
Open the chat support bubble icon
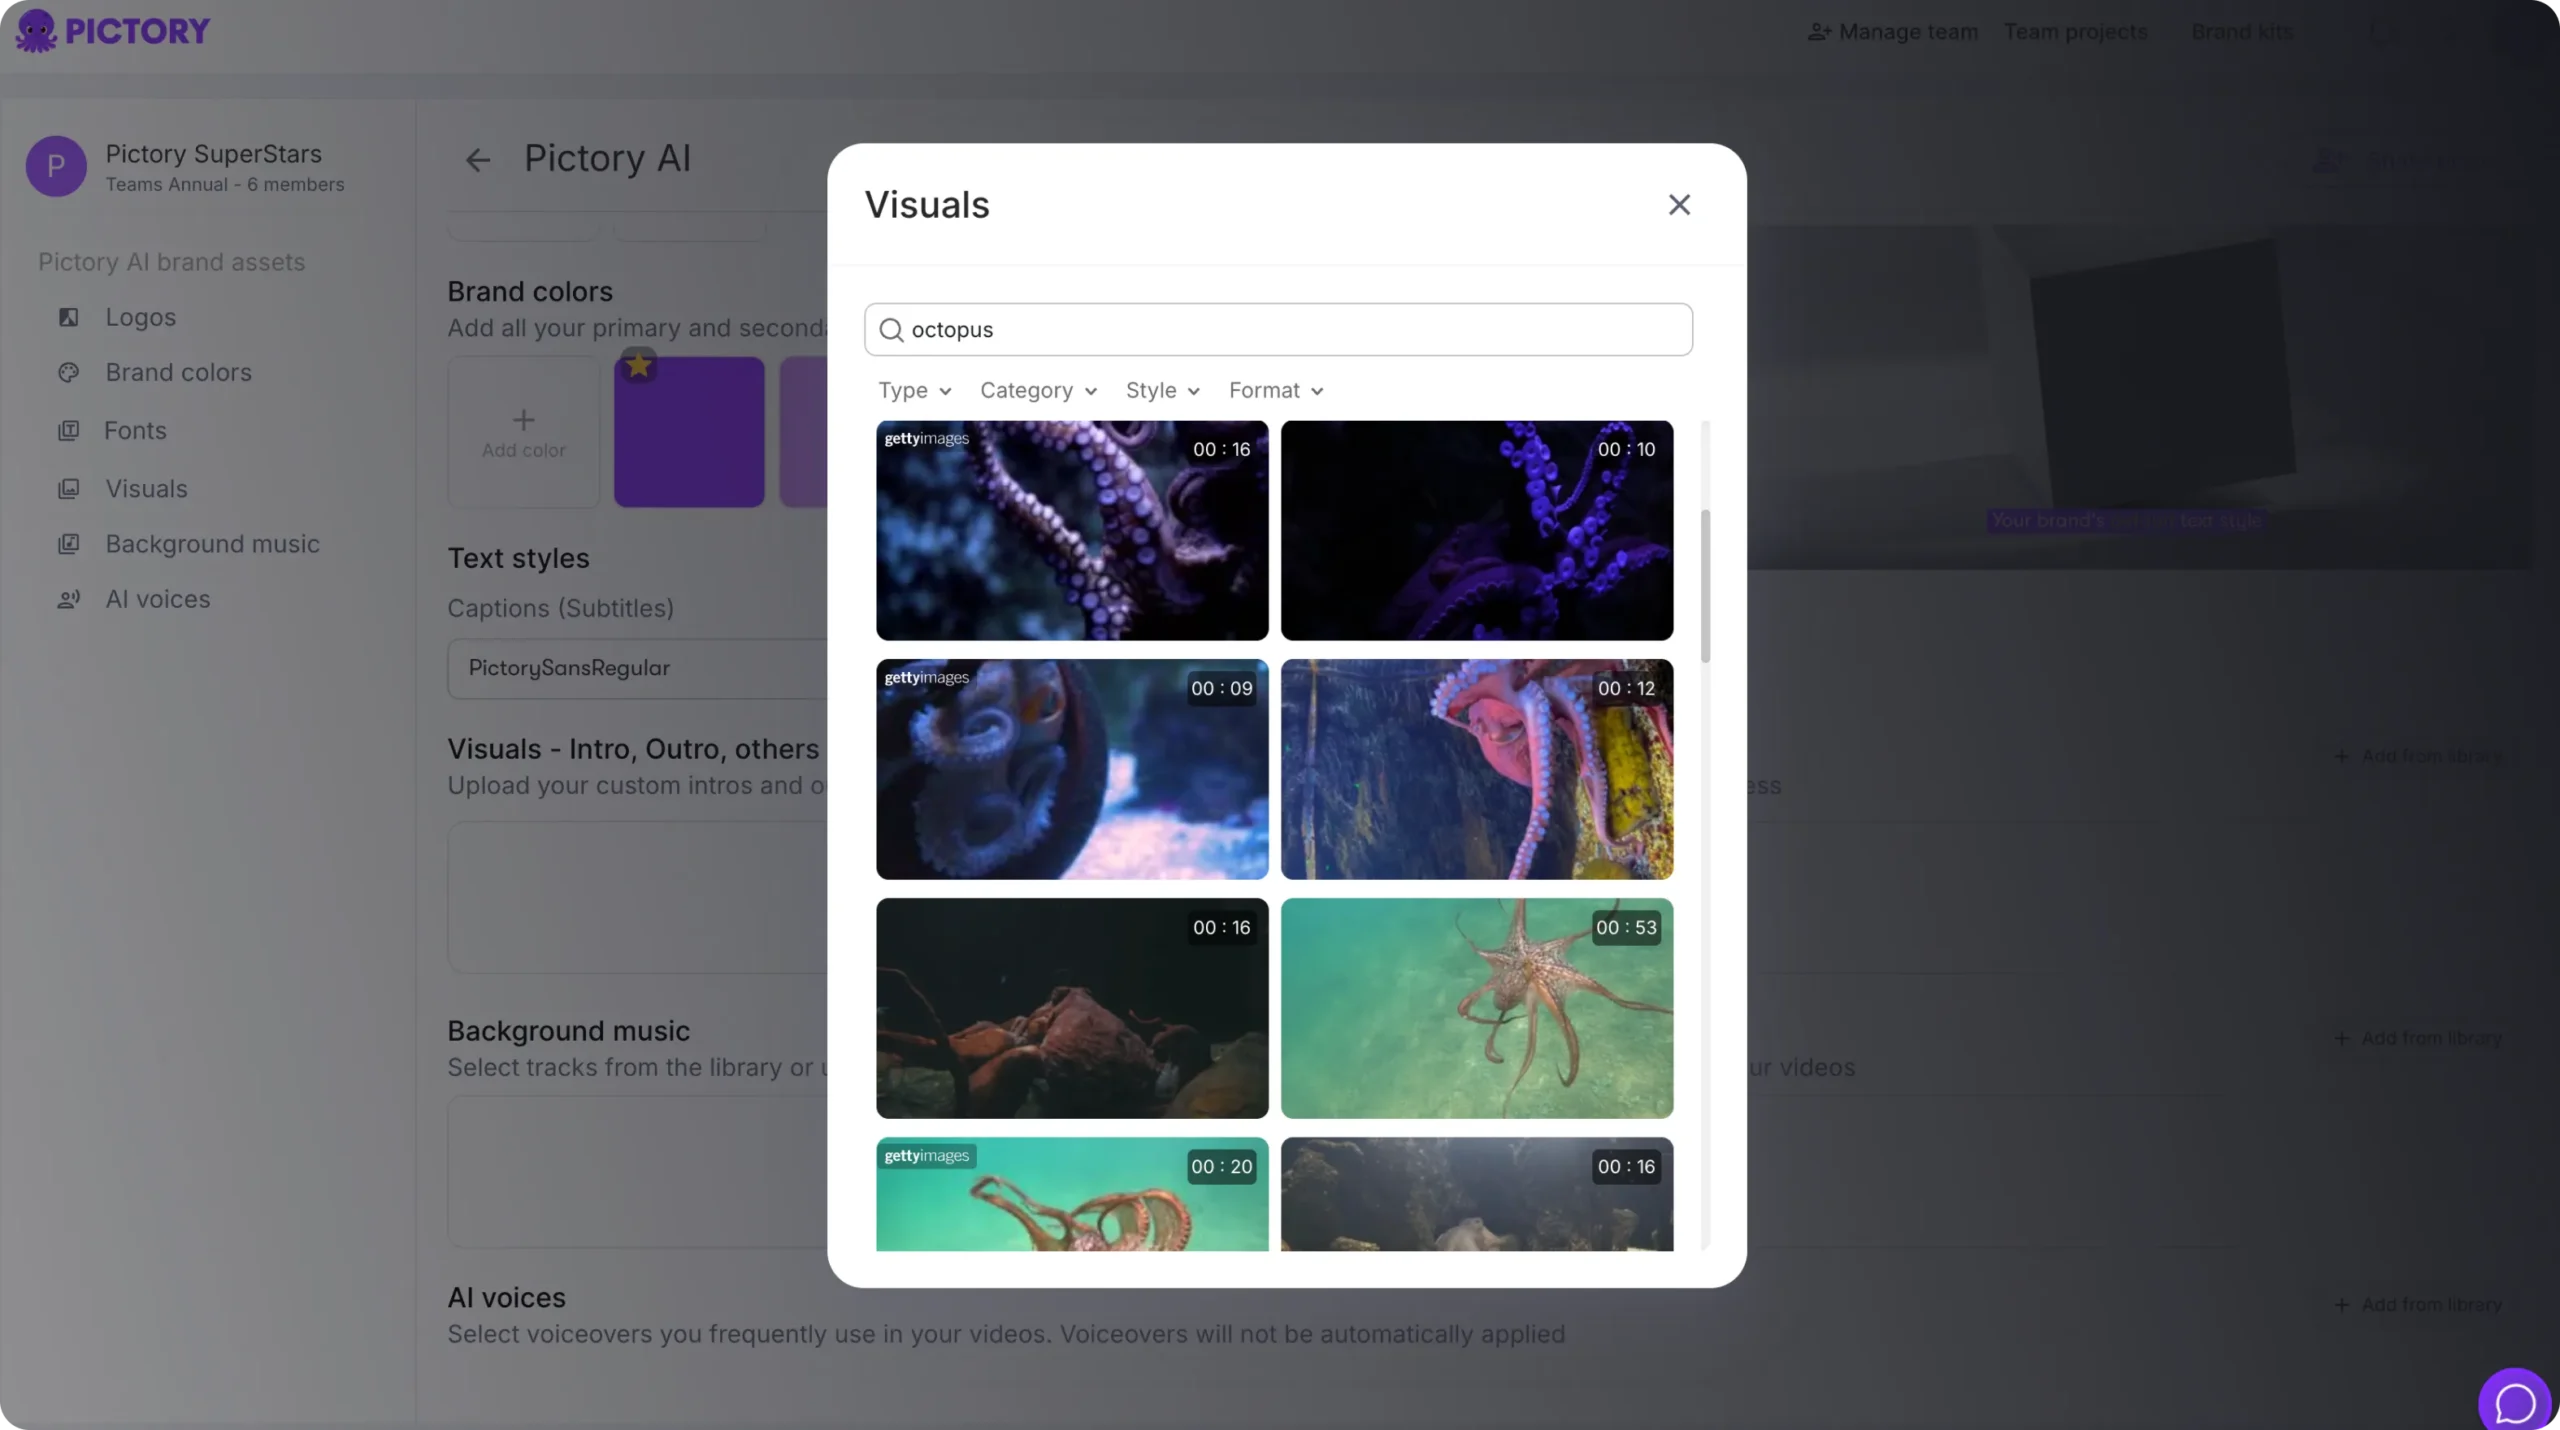tap(2514, 1402)
